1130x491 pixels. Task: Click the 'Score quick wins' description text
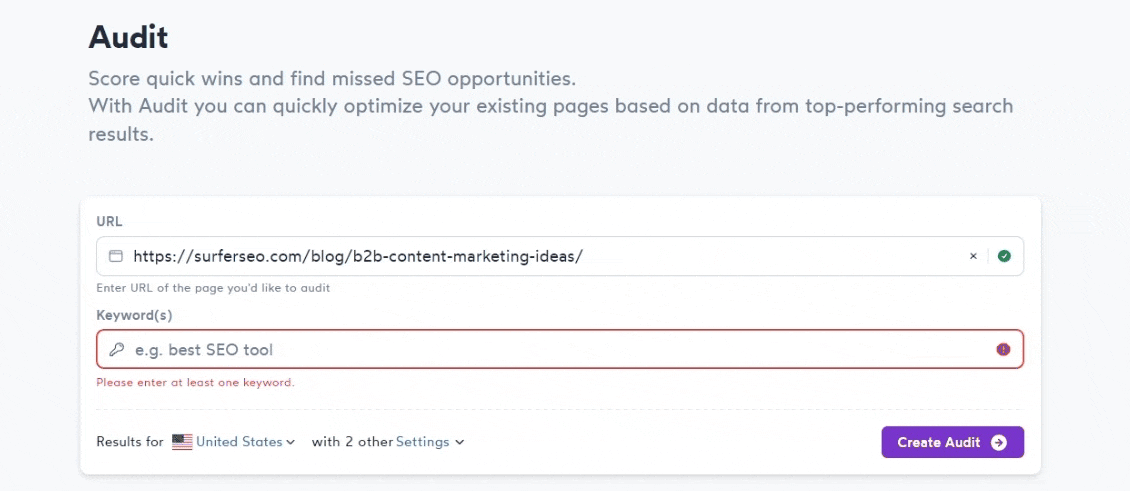point(332,79)
